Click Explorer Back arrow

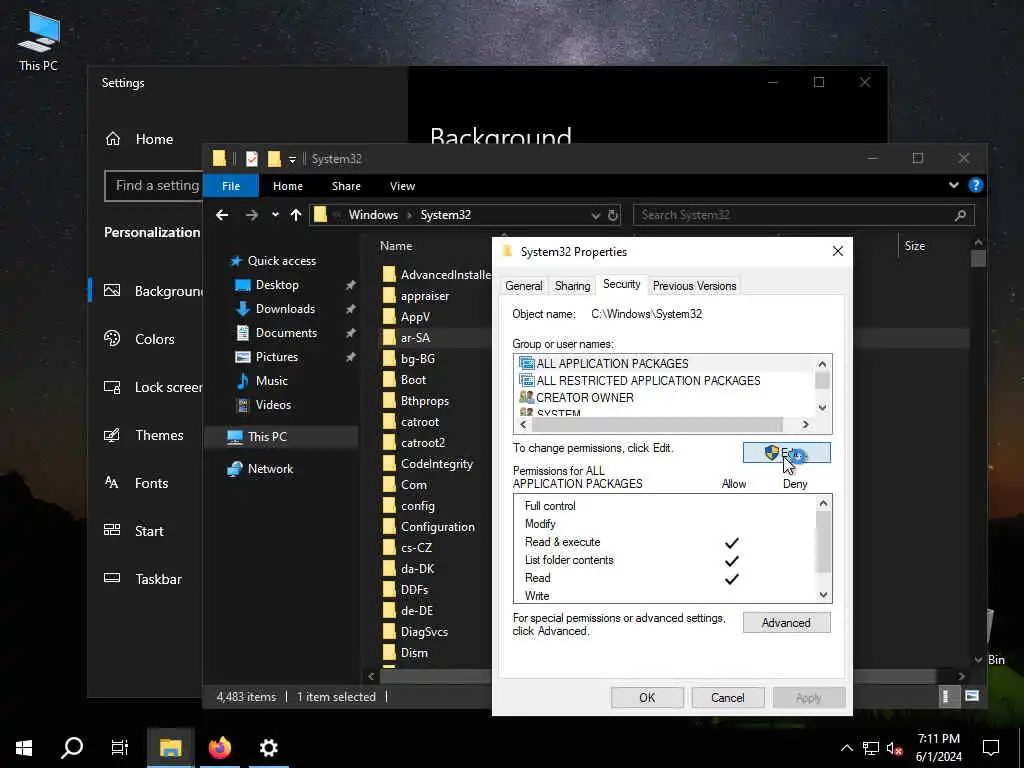click(x=222, y=215)
